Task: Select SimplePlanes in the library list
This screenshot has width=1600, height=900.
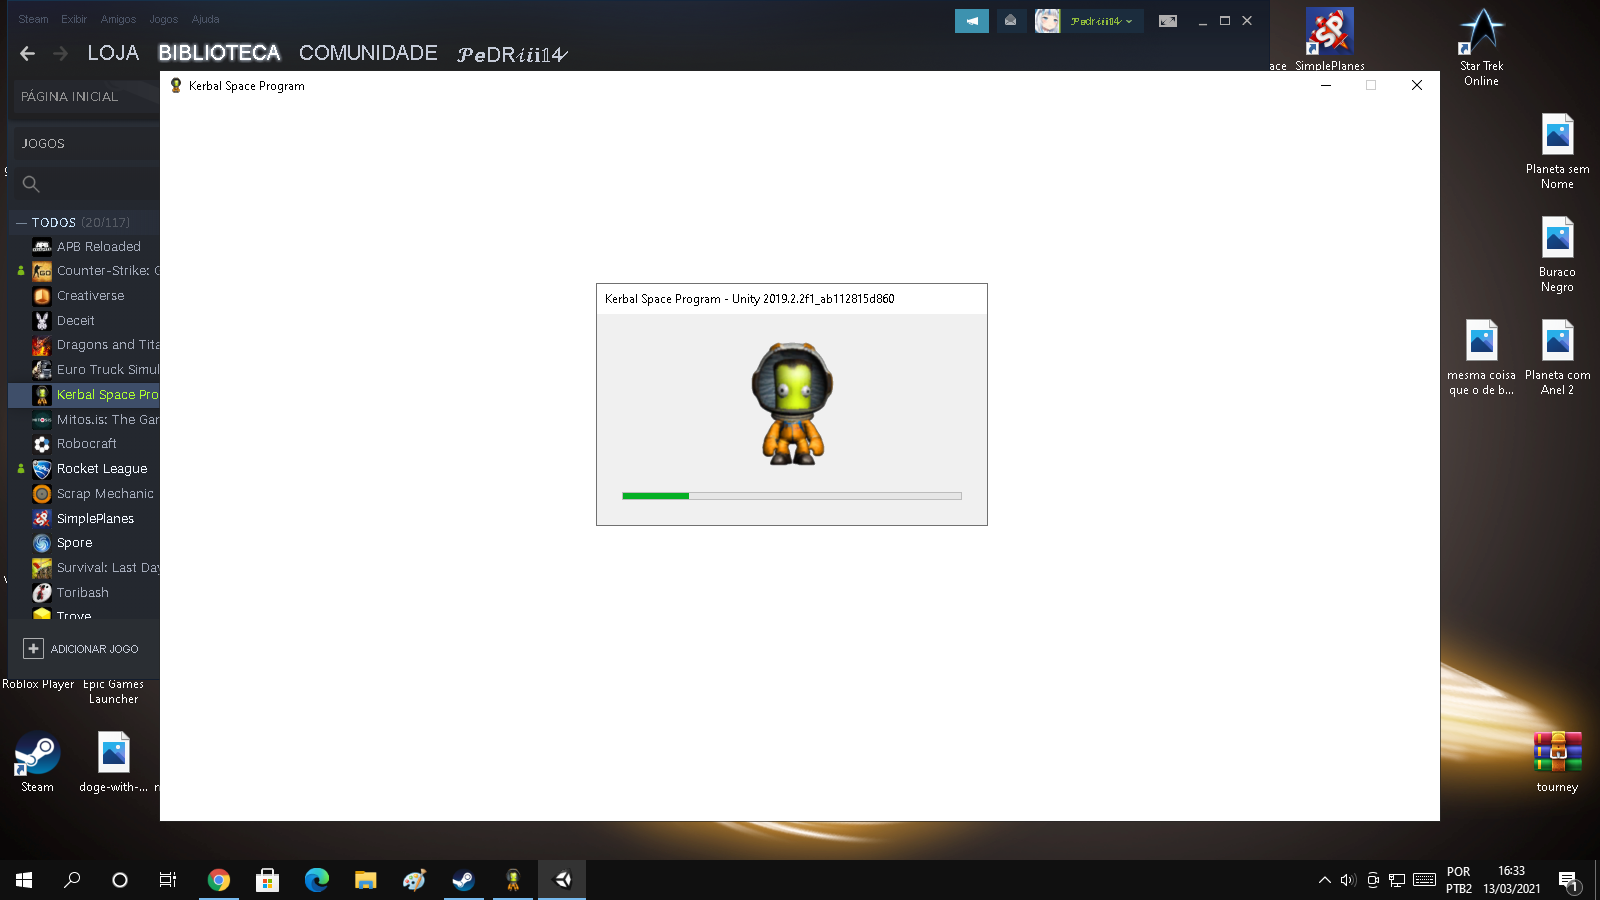Action: pyautogui.click(x=95, y=519)
